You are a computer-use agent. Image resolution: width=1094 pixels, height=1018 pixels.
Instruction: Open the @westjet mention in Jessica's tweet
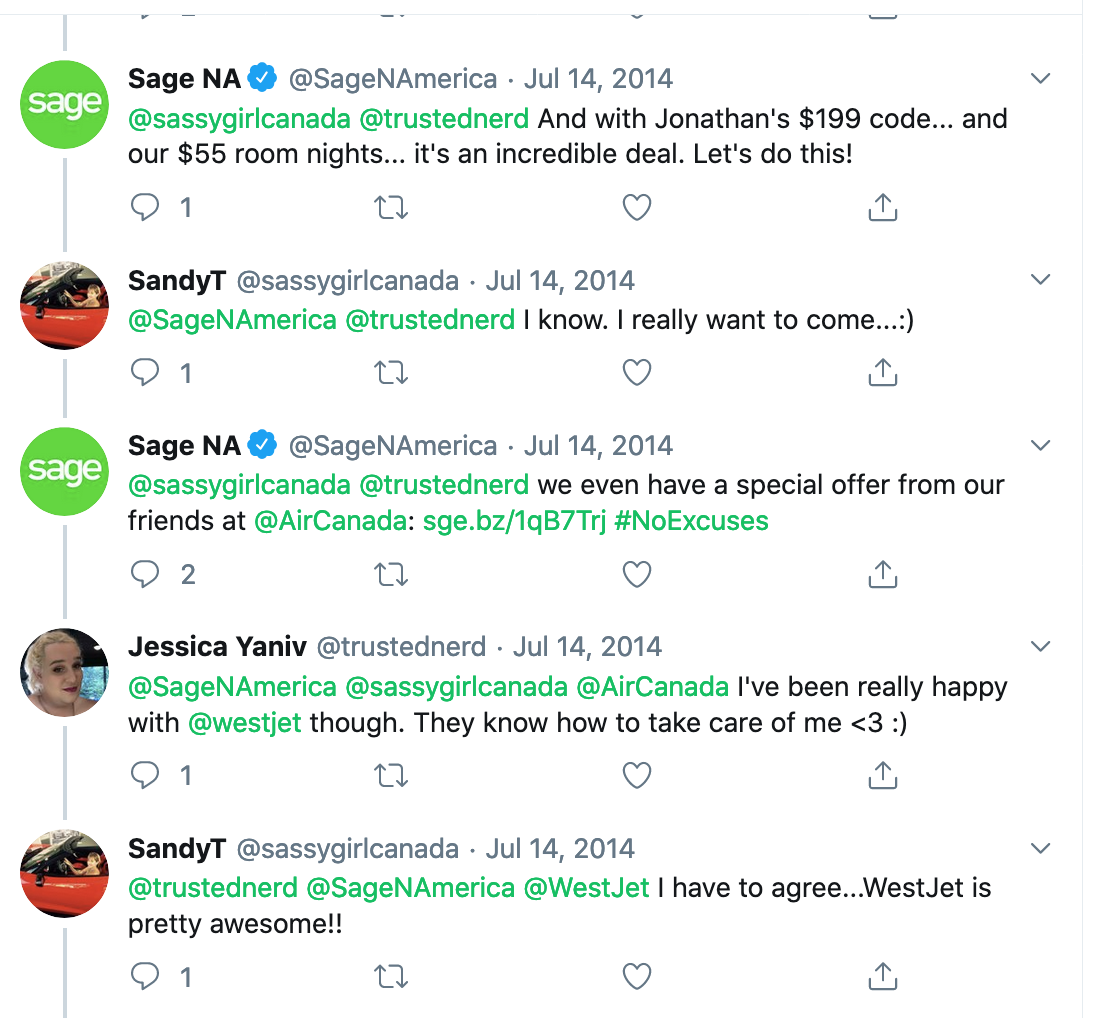pos(245,723)
